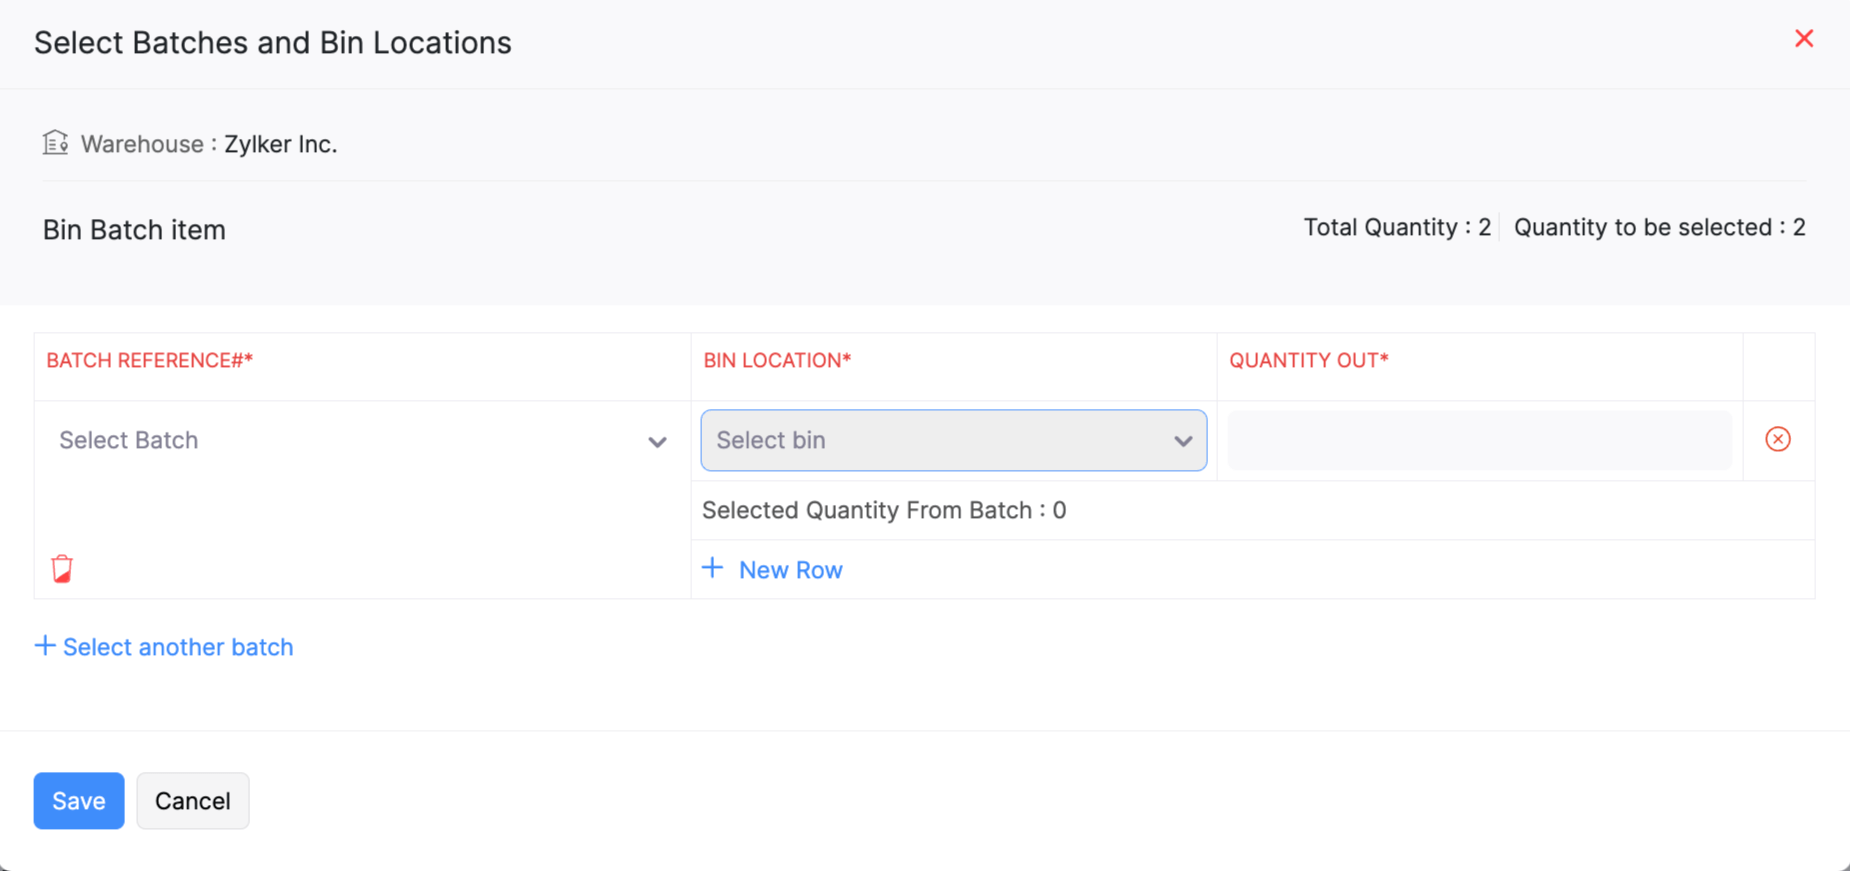Click the Quantity Out input field

pos(1478,440)
